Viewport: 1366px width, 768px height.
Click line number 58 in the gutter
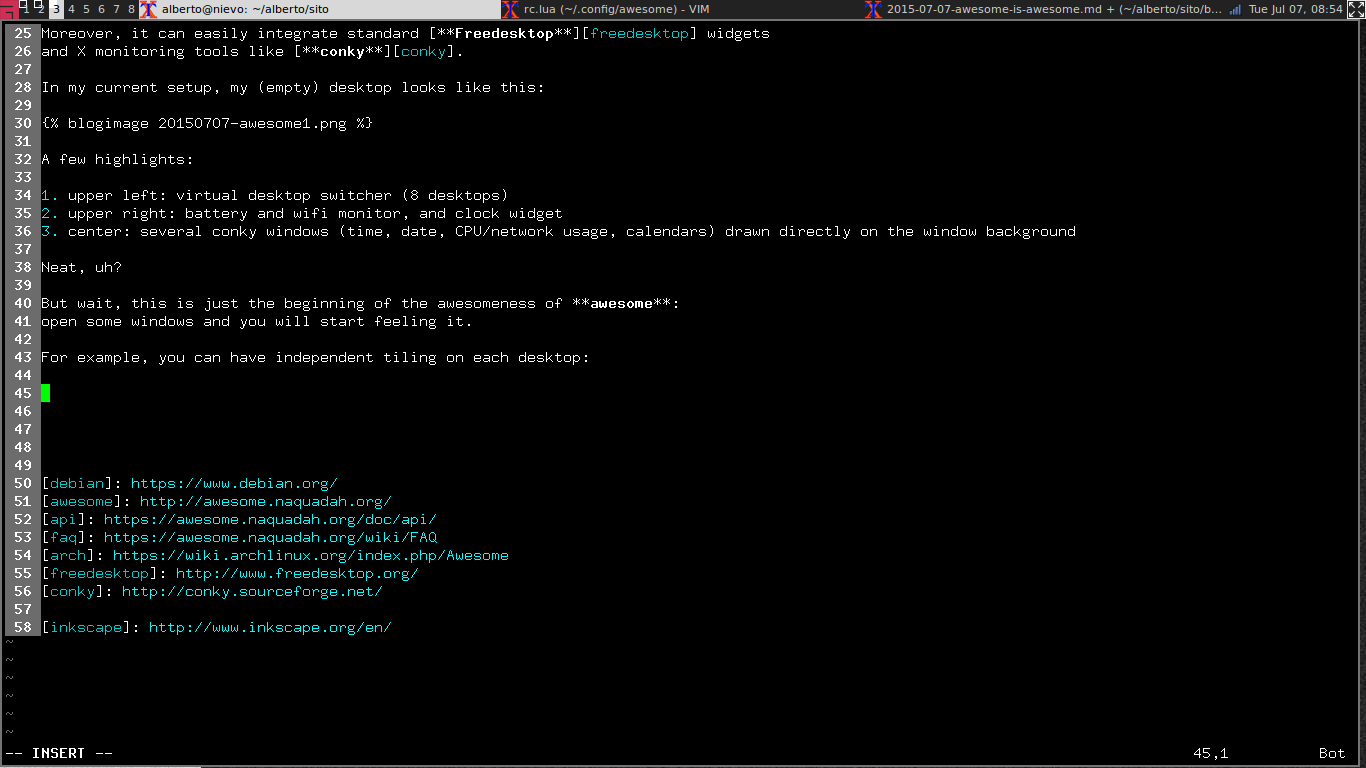click(23, 627)
